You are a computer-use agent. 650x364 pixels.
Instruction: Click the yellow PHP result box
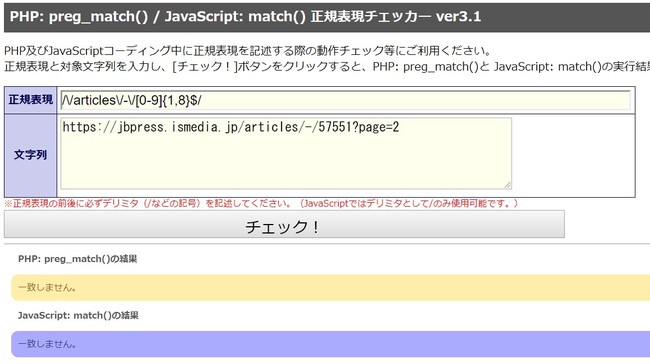[330, 287]
